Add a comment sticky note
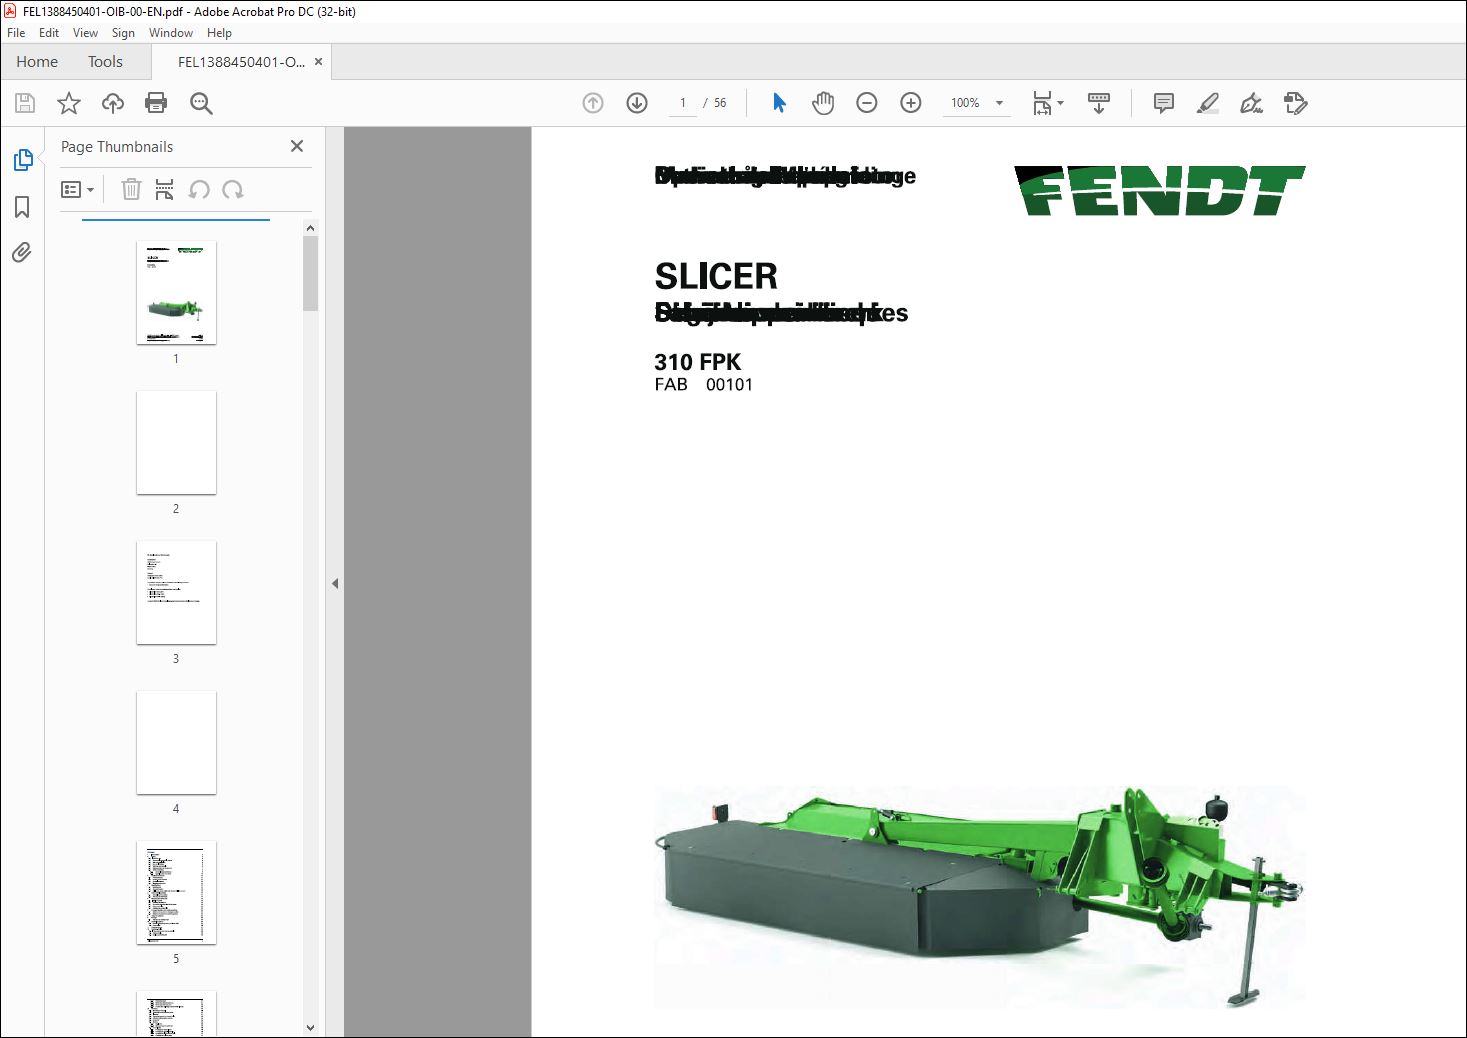The width and height of the screenshot is (1467, 1038). click(1164, 103)
